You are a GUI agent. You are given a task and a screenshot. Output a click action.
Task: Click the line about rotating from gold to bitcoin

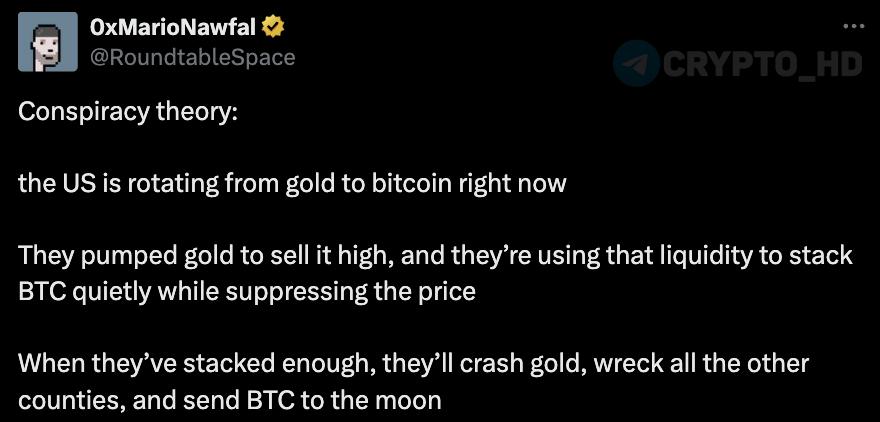[x=292, y=184]
